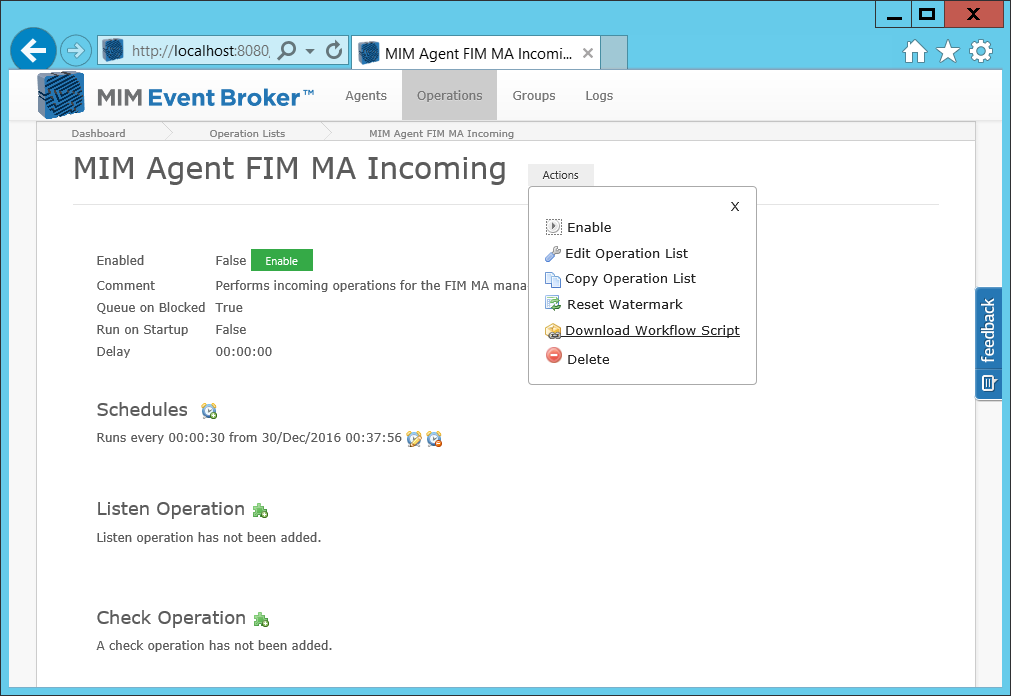Go to Operation Lists breadcrumb
Viewport: 1011px width, 696px height.
click(247, 134)
